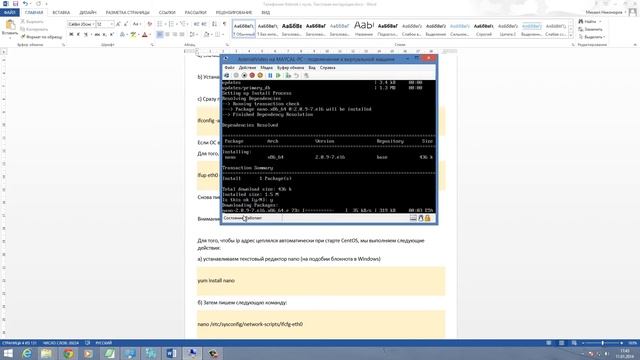Open the Действие menu in VM window
Viewport: 640px width, 360px height.
(247, 68)
